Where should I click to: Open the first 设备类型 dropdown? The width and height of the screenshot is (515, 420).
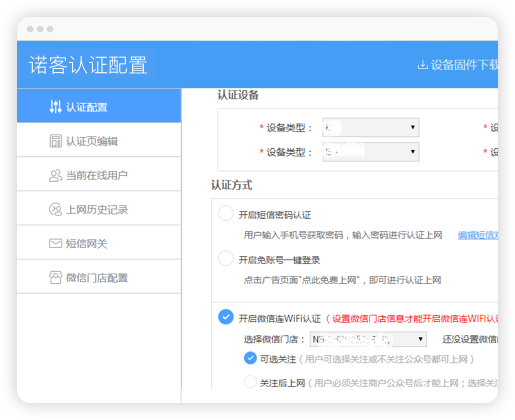(x=371, y=127)
